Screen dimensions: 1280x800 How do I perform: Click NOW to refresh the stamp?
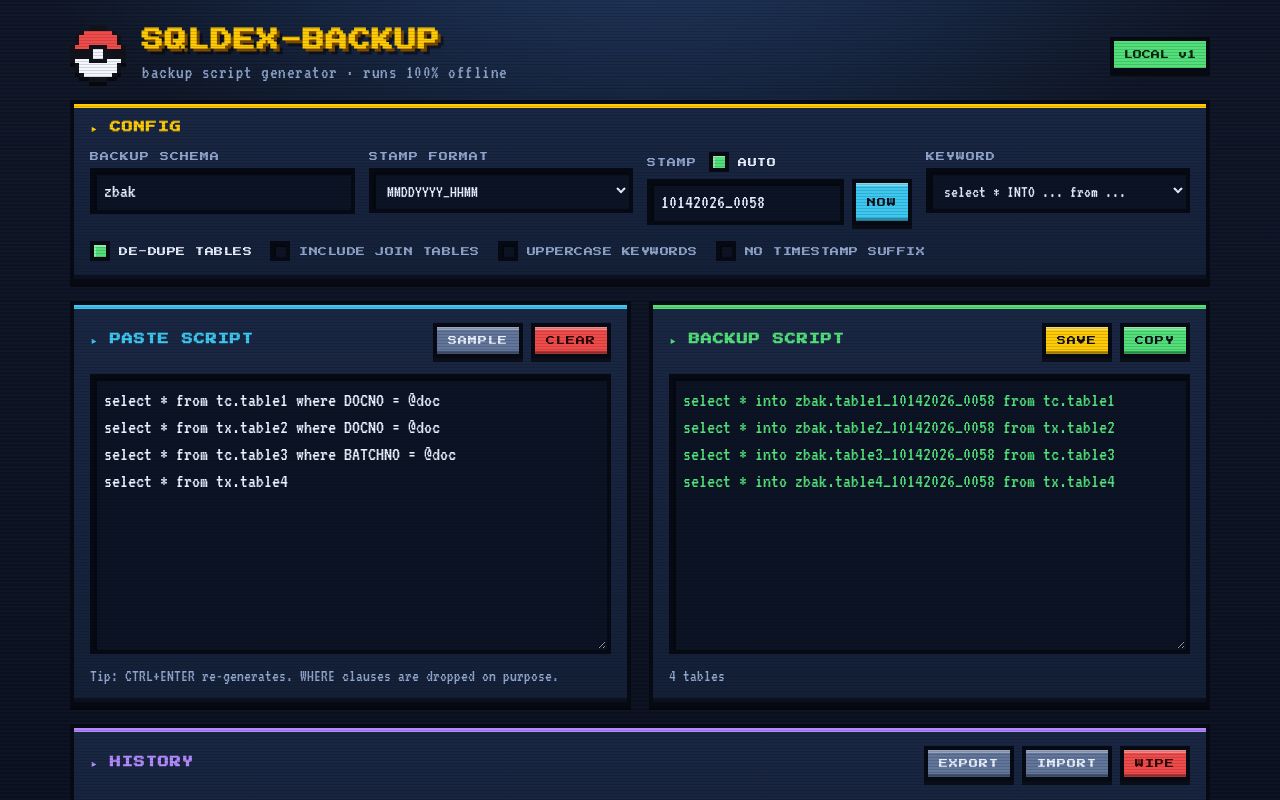[881, 202]
